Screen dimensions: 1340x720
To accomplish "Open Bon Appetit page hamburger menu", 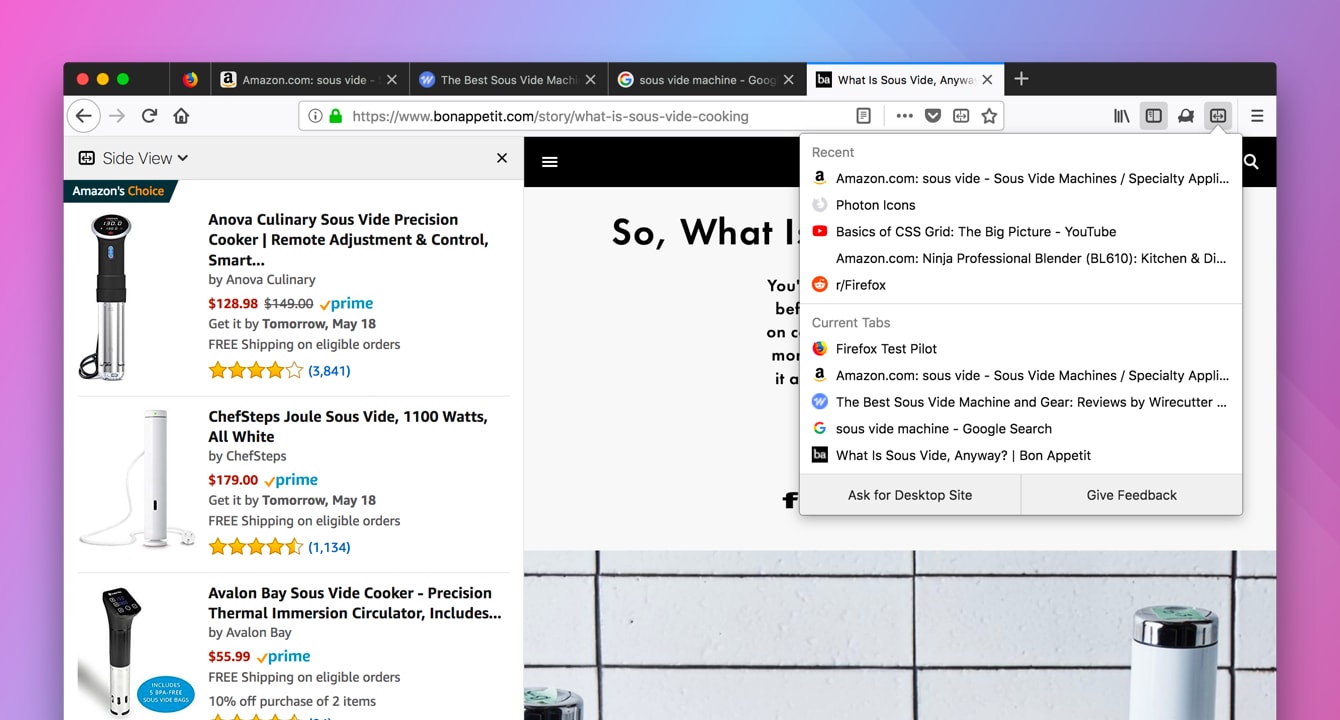I will [549, 161].
